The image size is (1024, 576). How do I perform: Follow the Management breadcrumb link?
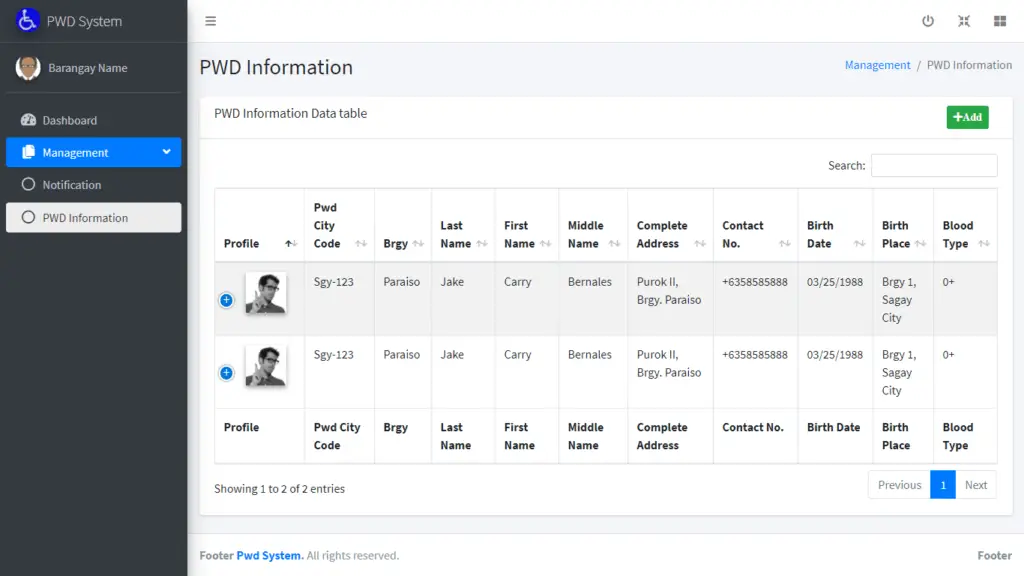[x=877, y=64]
